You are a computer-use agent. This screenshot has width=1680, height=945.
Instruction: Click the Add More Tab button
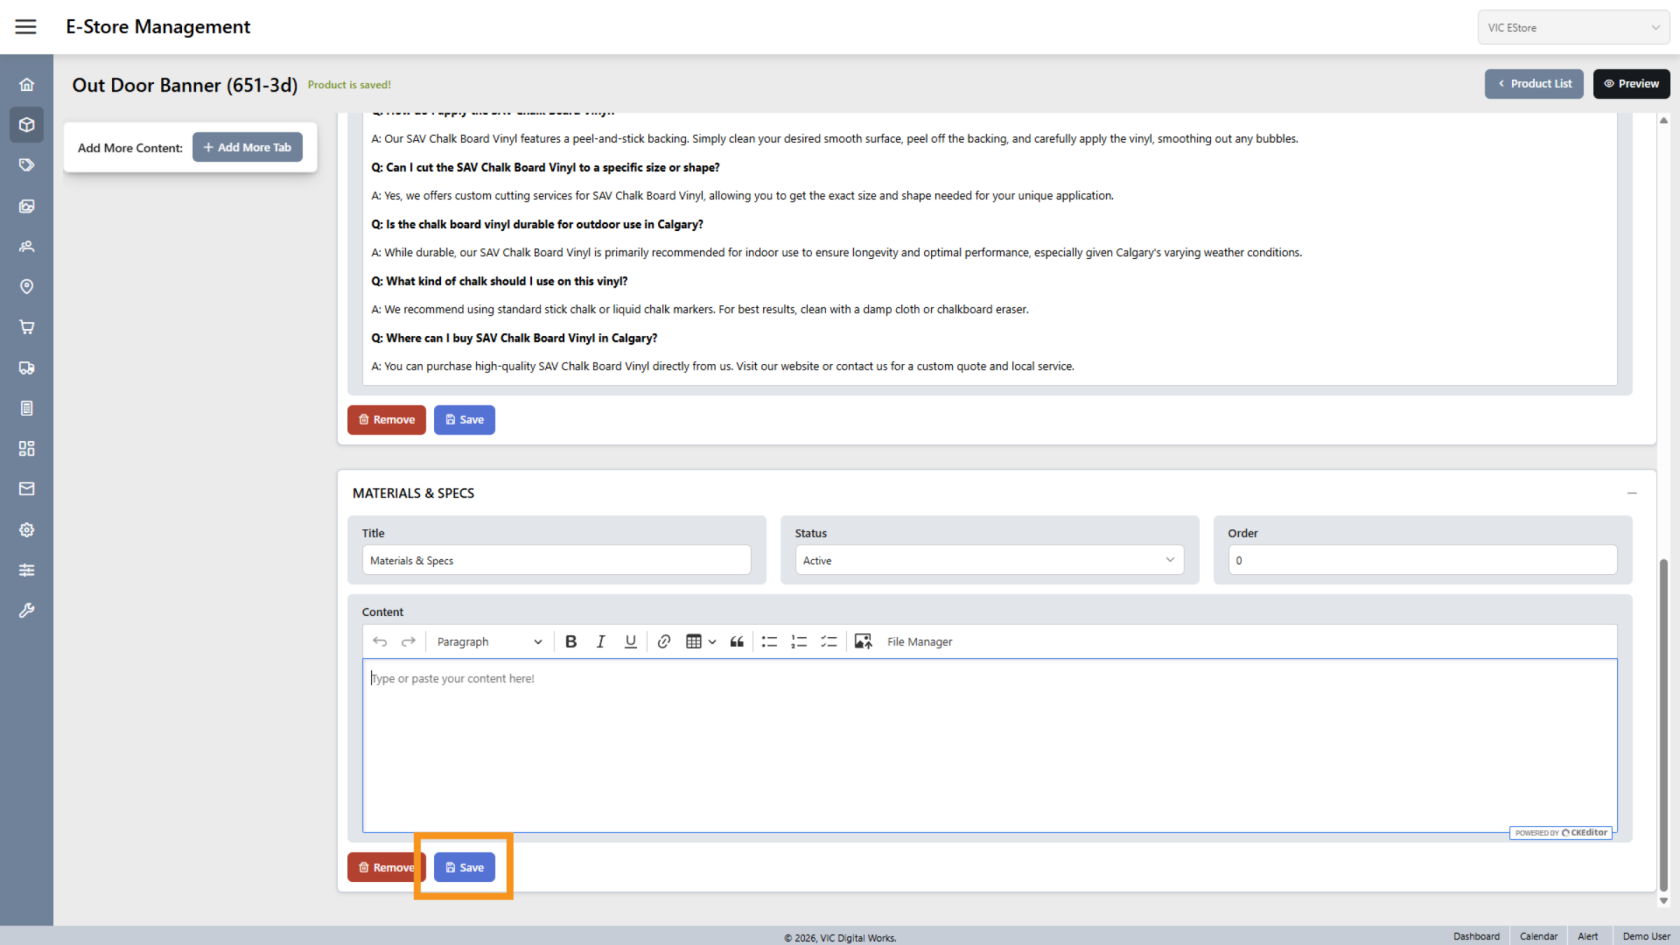pos(247,148)
